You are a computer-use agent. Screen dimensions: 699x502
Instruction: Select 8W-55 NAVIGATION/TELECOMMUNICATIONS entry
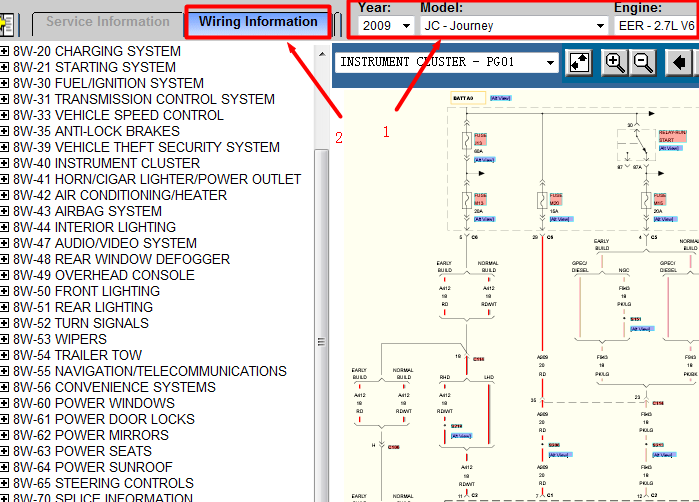[x=150, y=371]
